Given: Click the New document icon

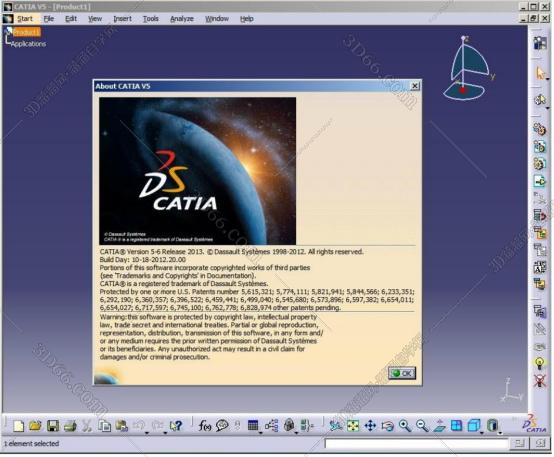Looking at the screenshot, I should 18,426.
